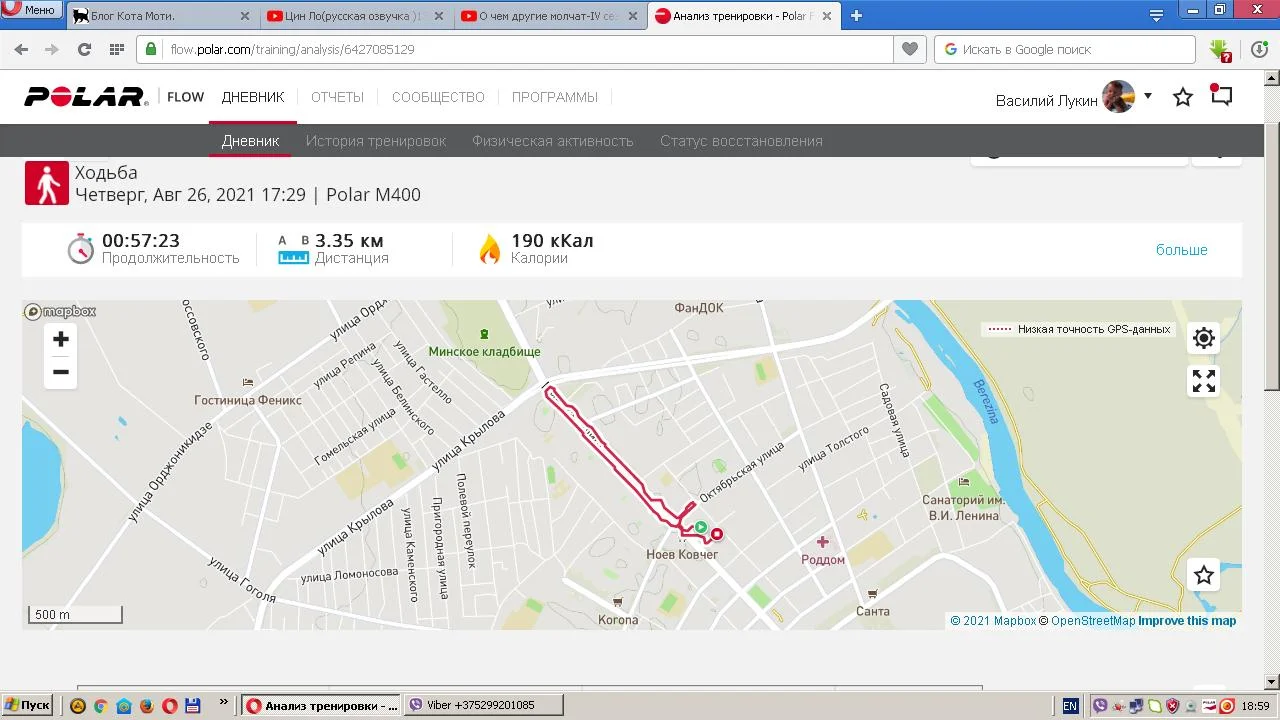Image resolution: width=1280 pixels, height=720 pixels.
Task: Select the Физическая активность sub-tab
Action: point(553,141)
